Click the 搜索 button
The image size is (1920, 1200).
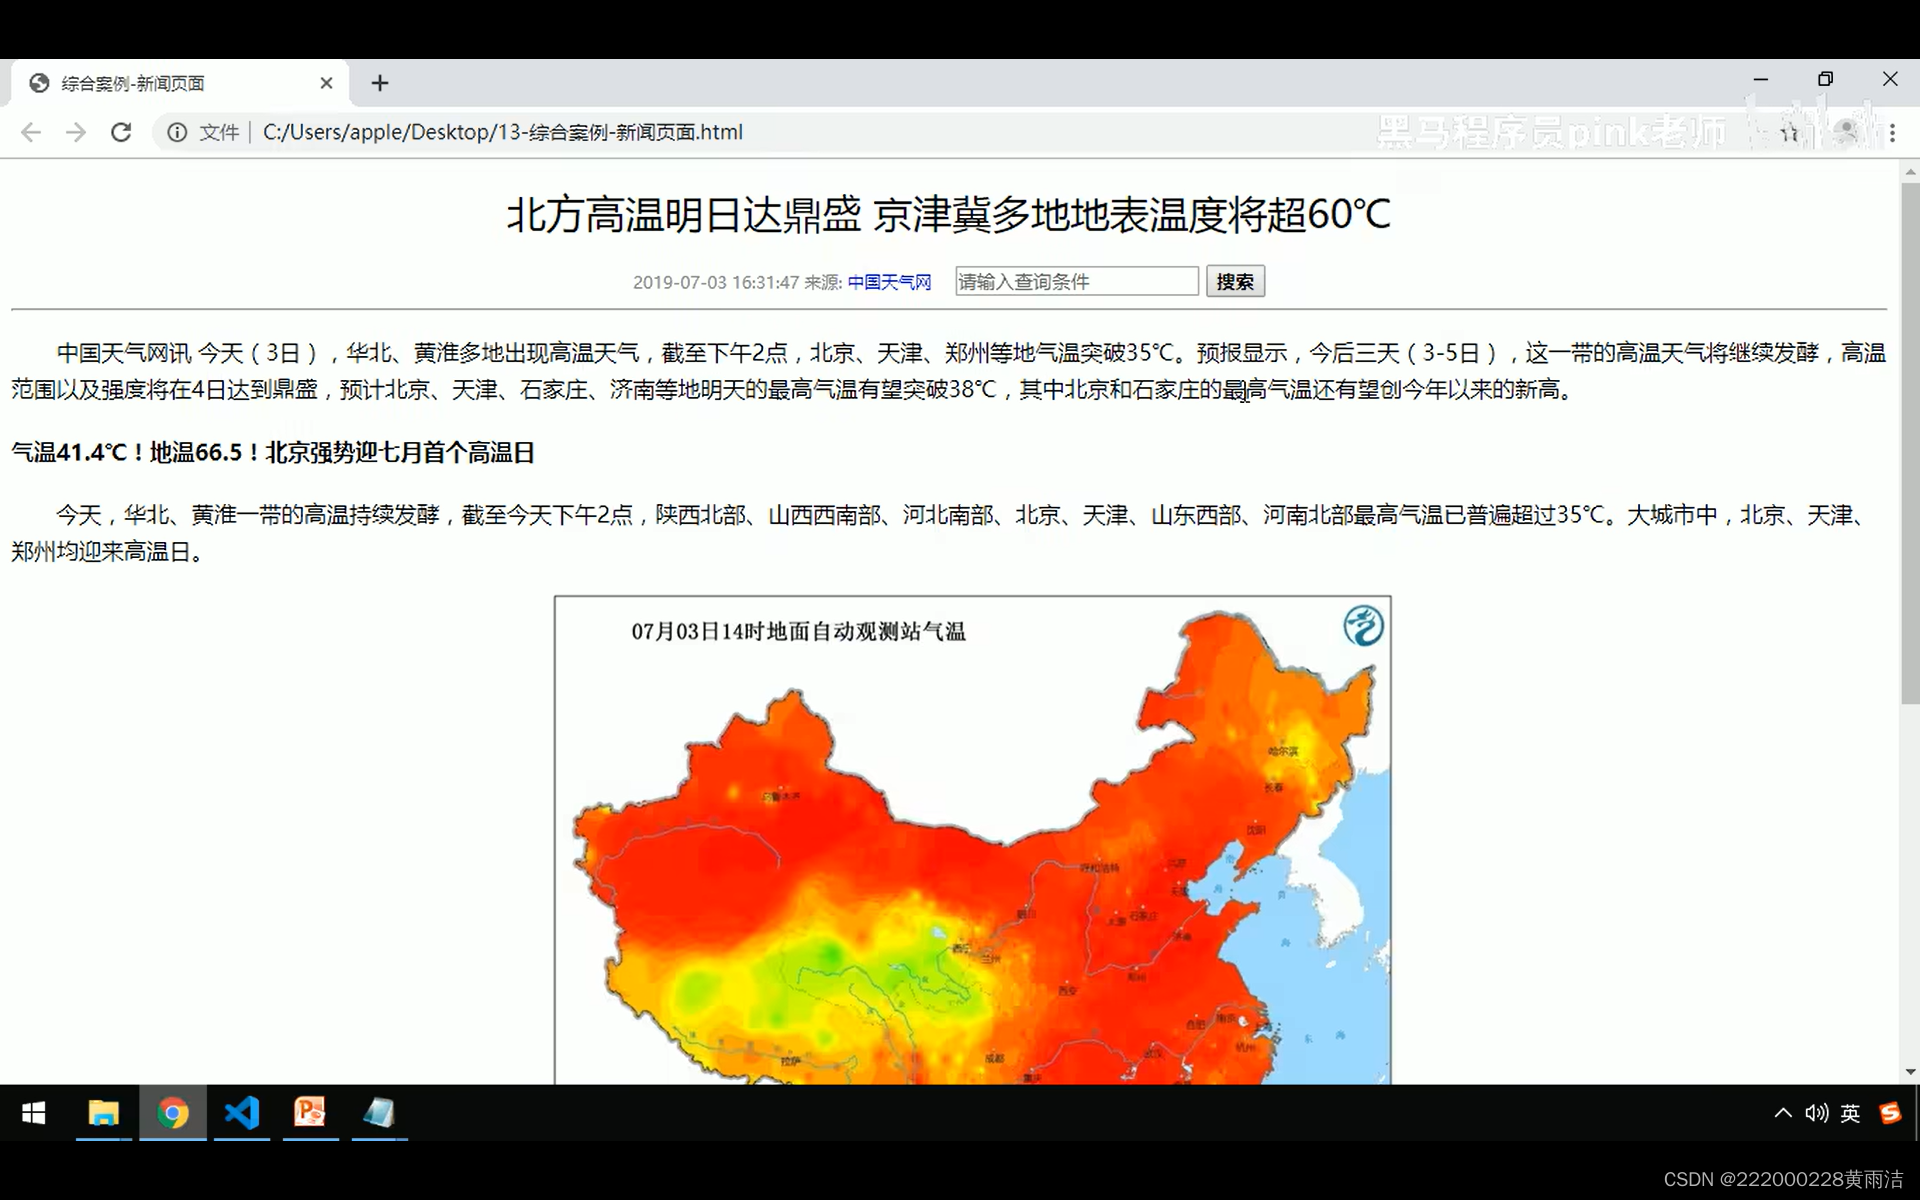tap(1235, 282)
